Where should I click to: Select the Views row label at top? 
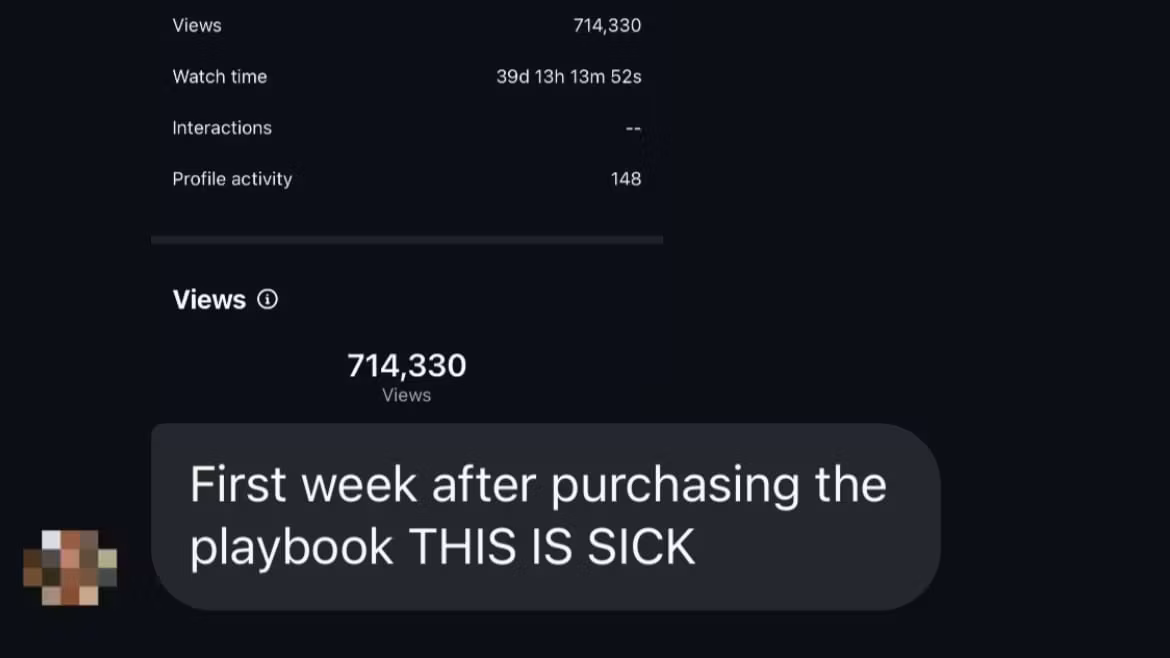coord(197,25)
